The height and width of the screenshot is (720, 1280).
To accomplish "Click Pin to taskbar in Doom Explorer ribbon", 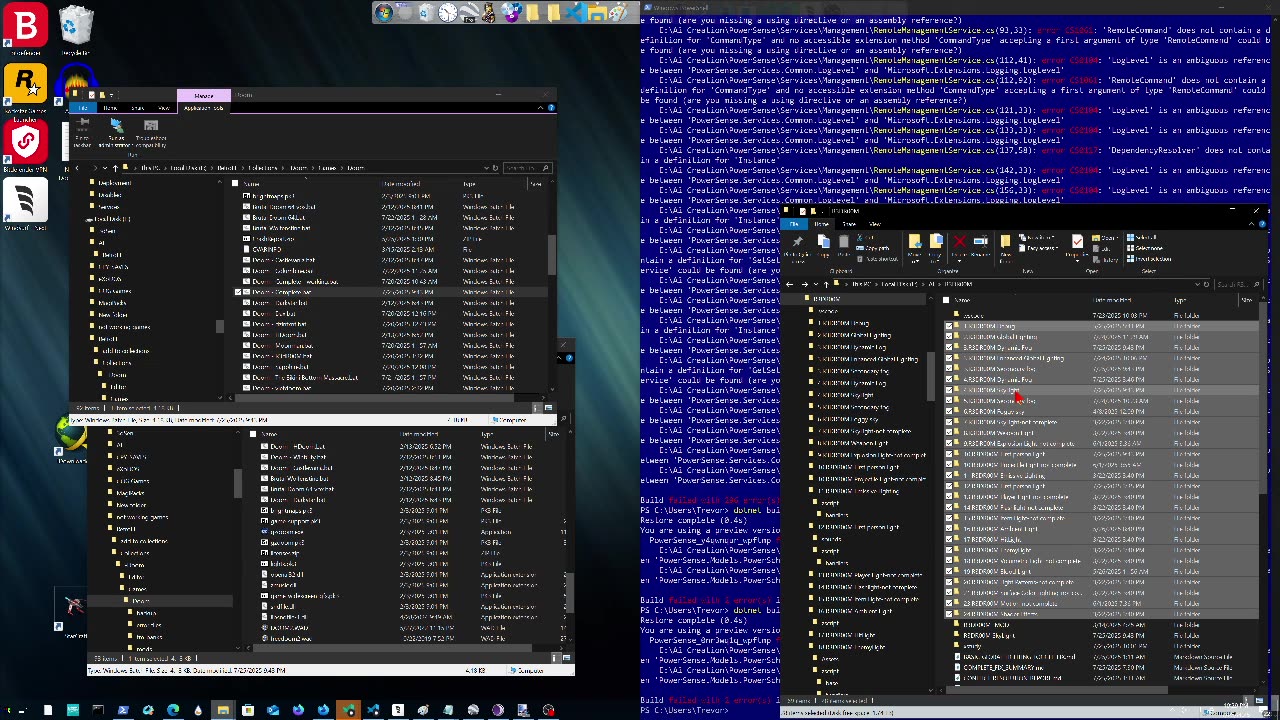I will (82, 134).
